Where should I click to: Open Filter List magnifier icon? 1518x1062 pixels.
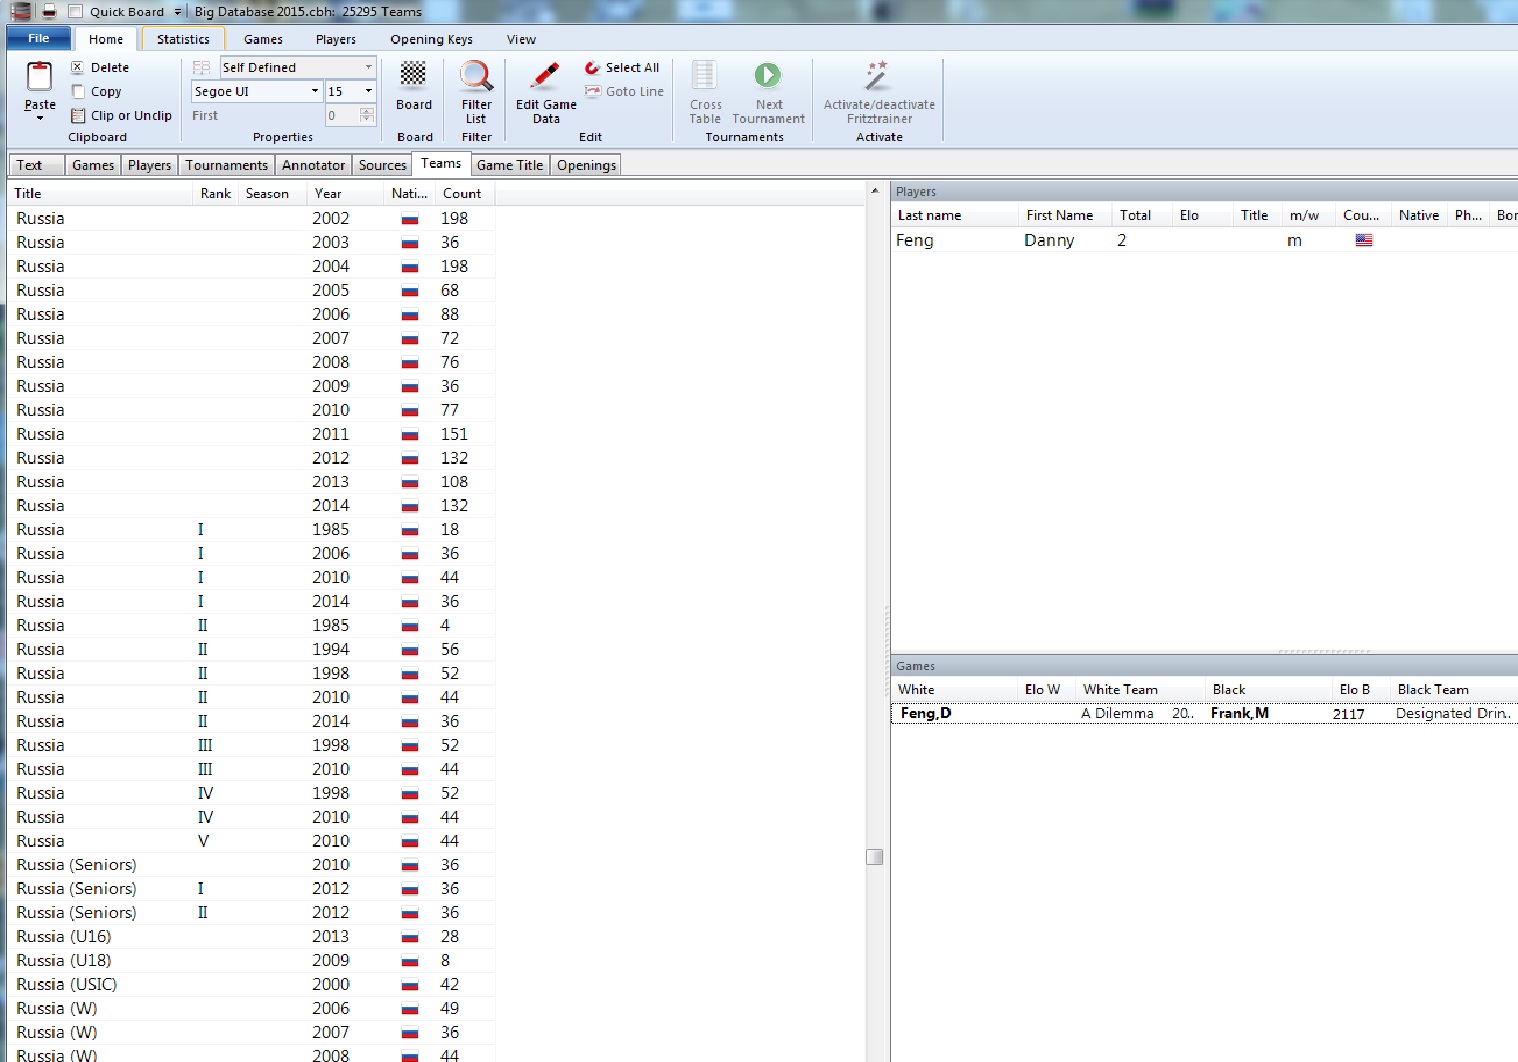pos(476,76)
